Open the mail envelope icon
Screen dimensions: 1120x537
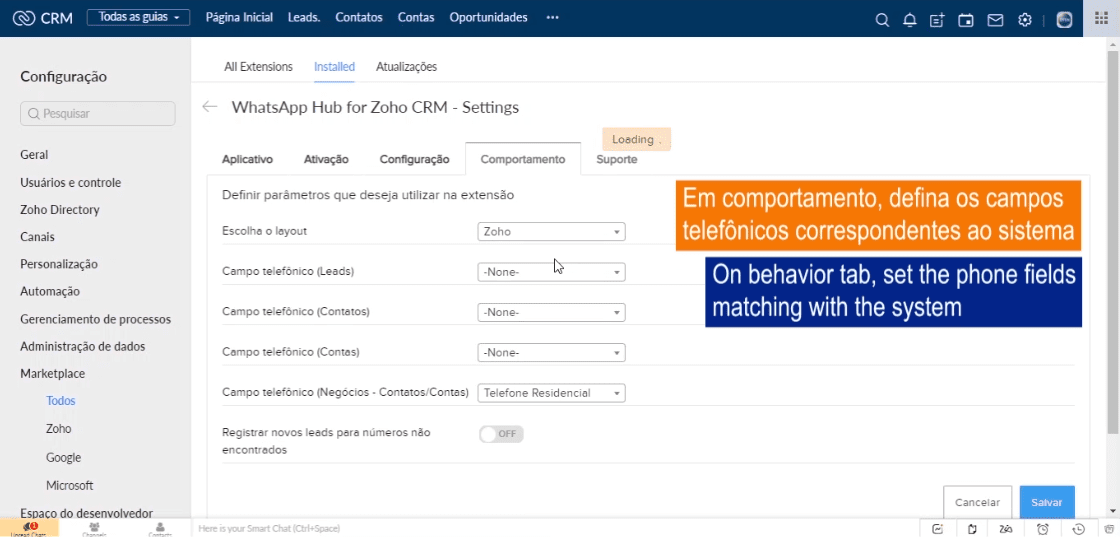(x=994, y=19)
